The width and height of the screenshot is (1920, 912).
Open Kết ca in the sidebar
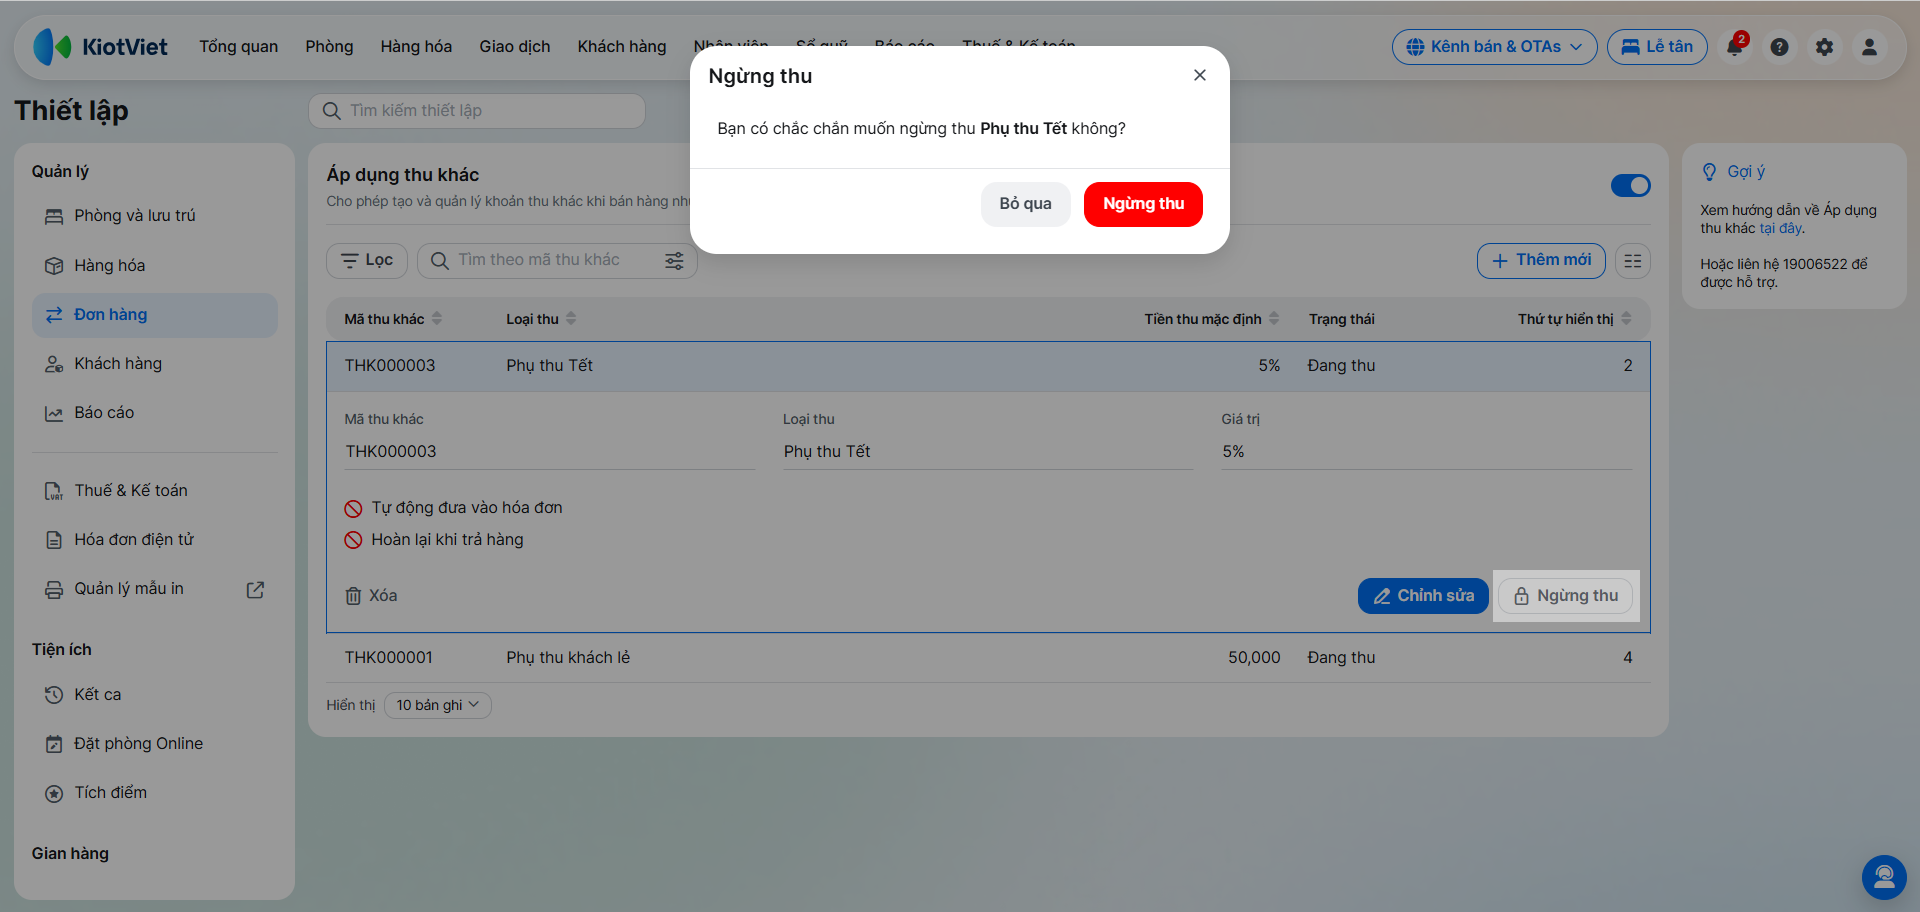155,695
